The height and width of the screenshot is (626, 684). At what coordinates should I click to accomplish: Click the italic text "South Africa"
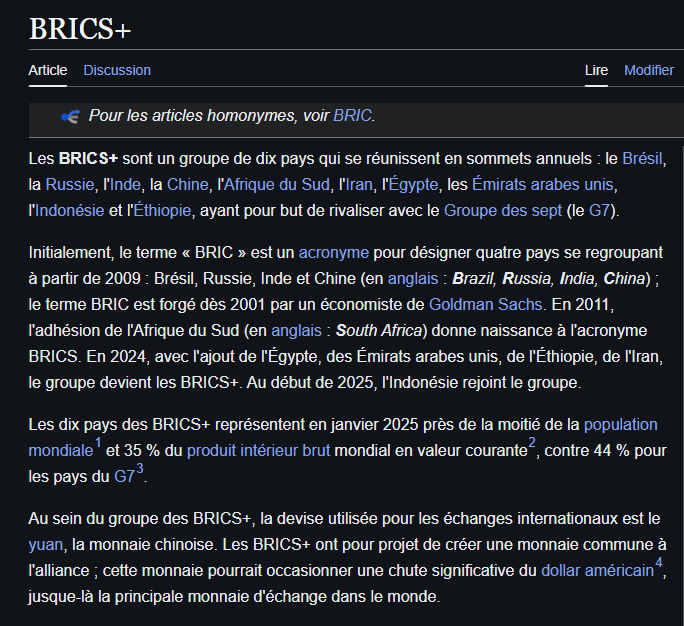click(x=379, y=331)
